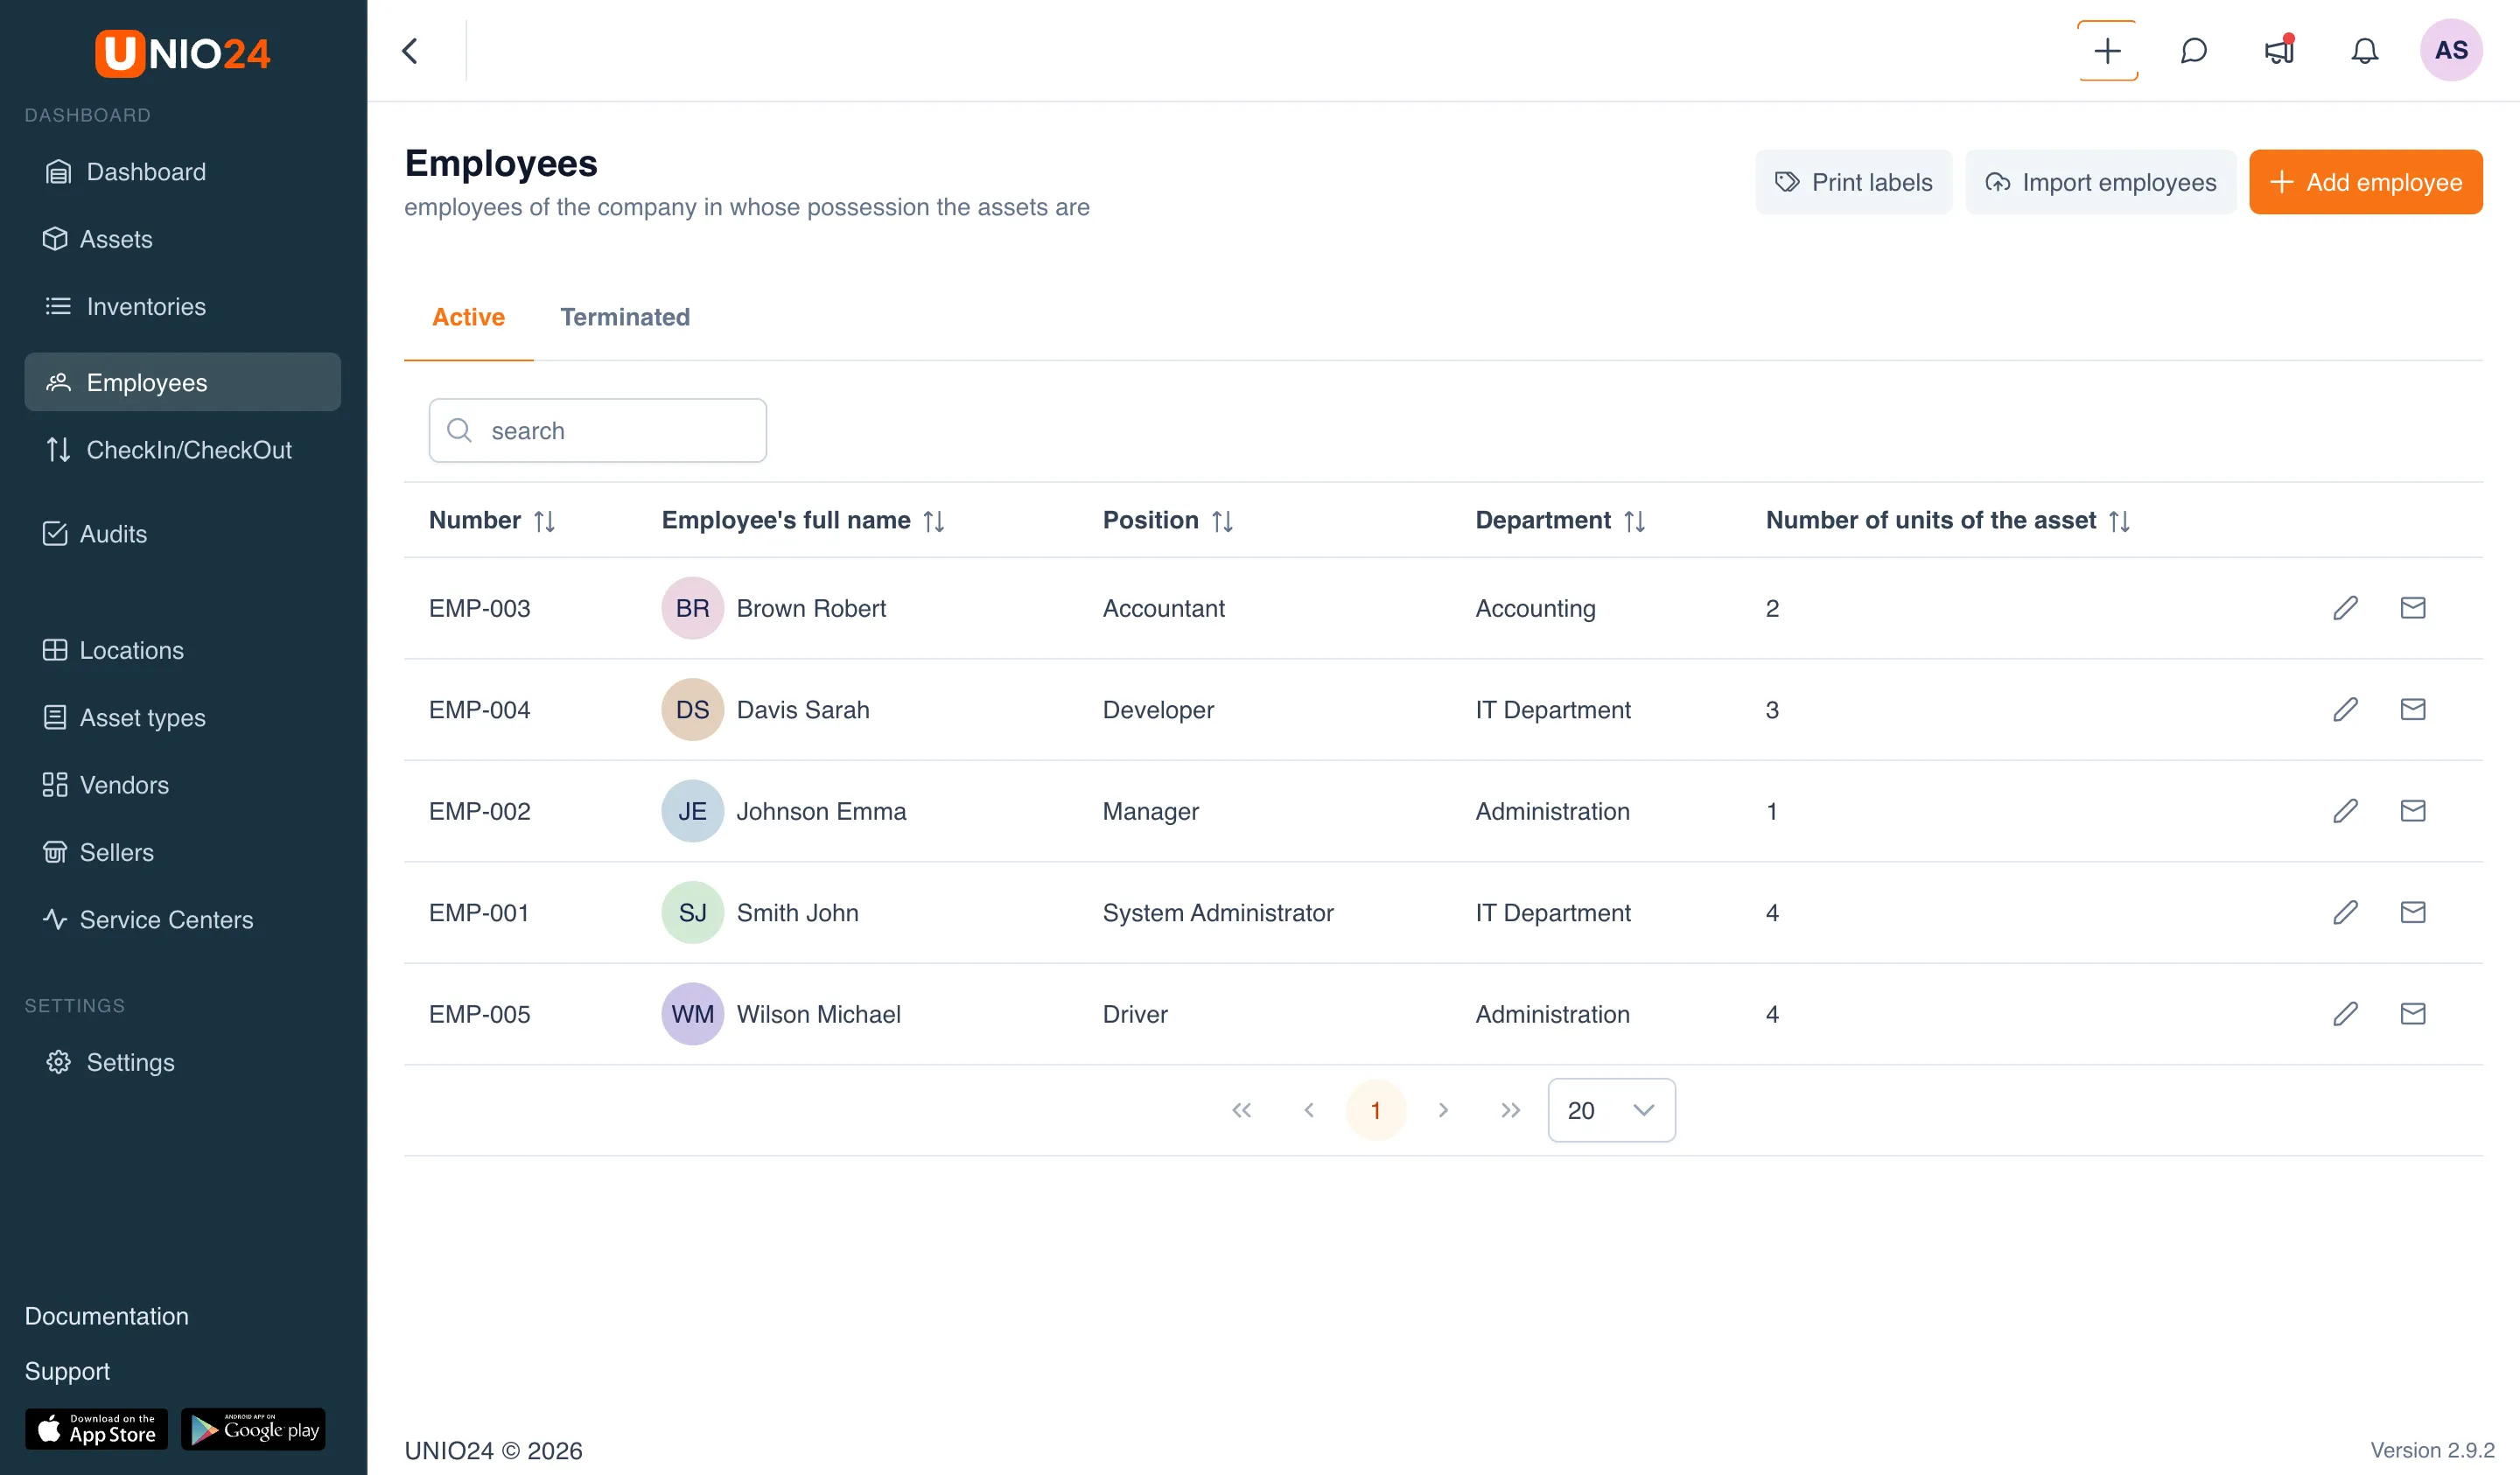The height and width of the screenshot is (1475, 2520).
Task: Open Vendors in the sidebar
Action: 182,785
